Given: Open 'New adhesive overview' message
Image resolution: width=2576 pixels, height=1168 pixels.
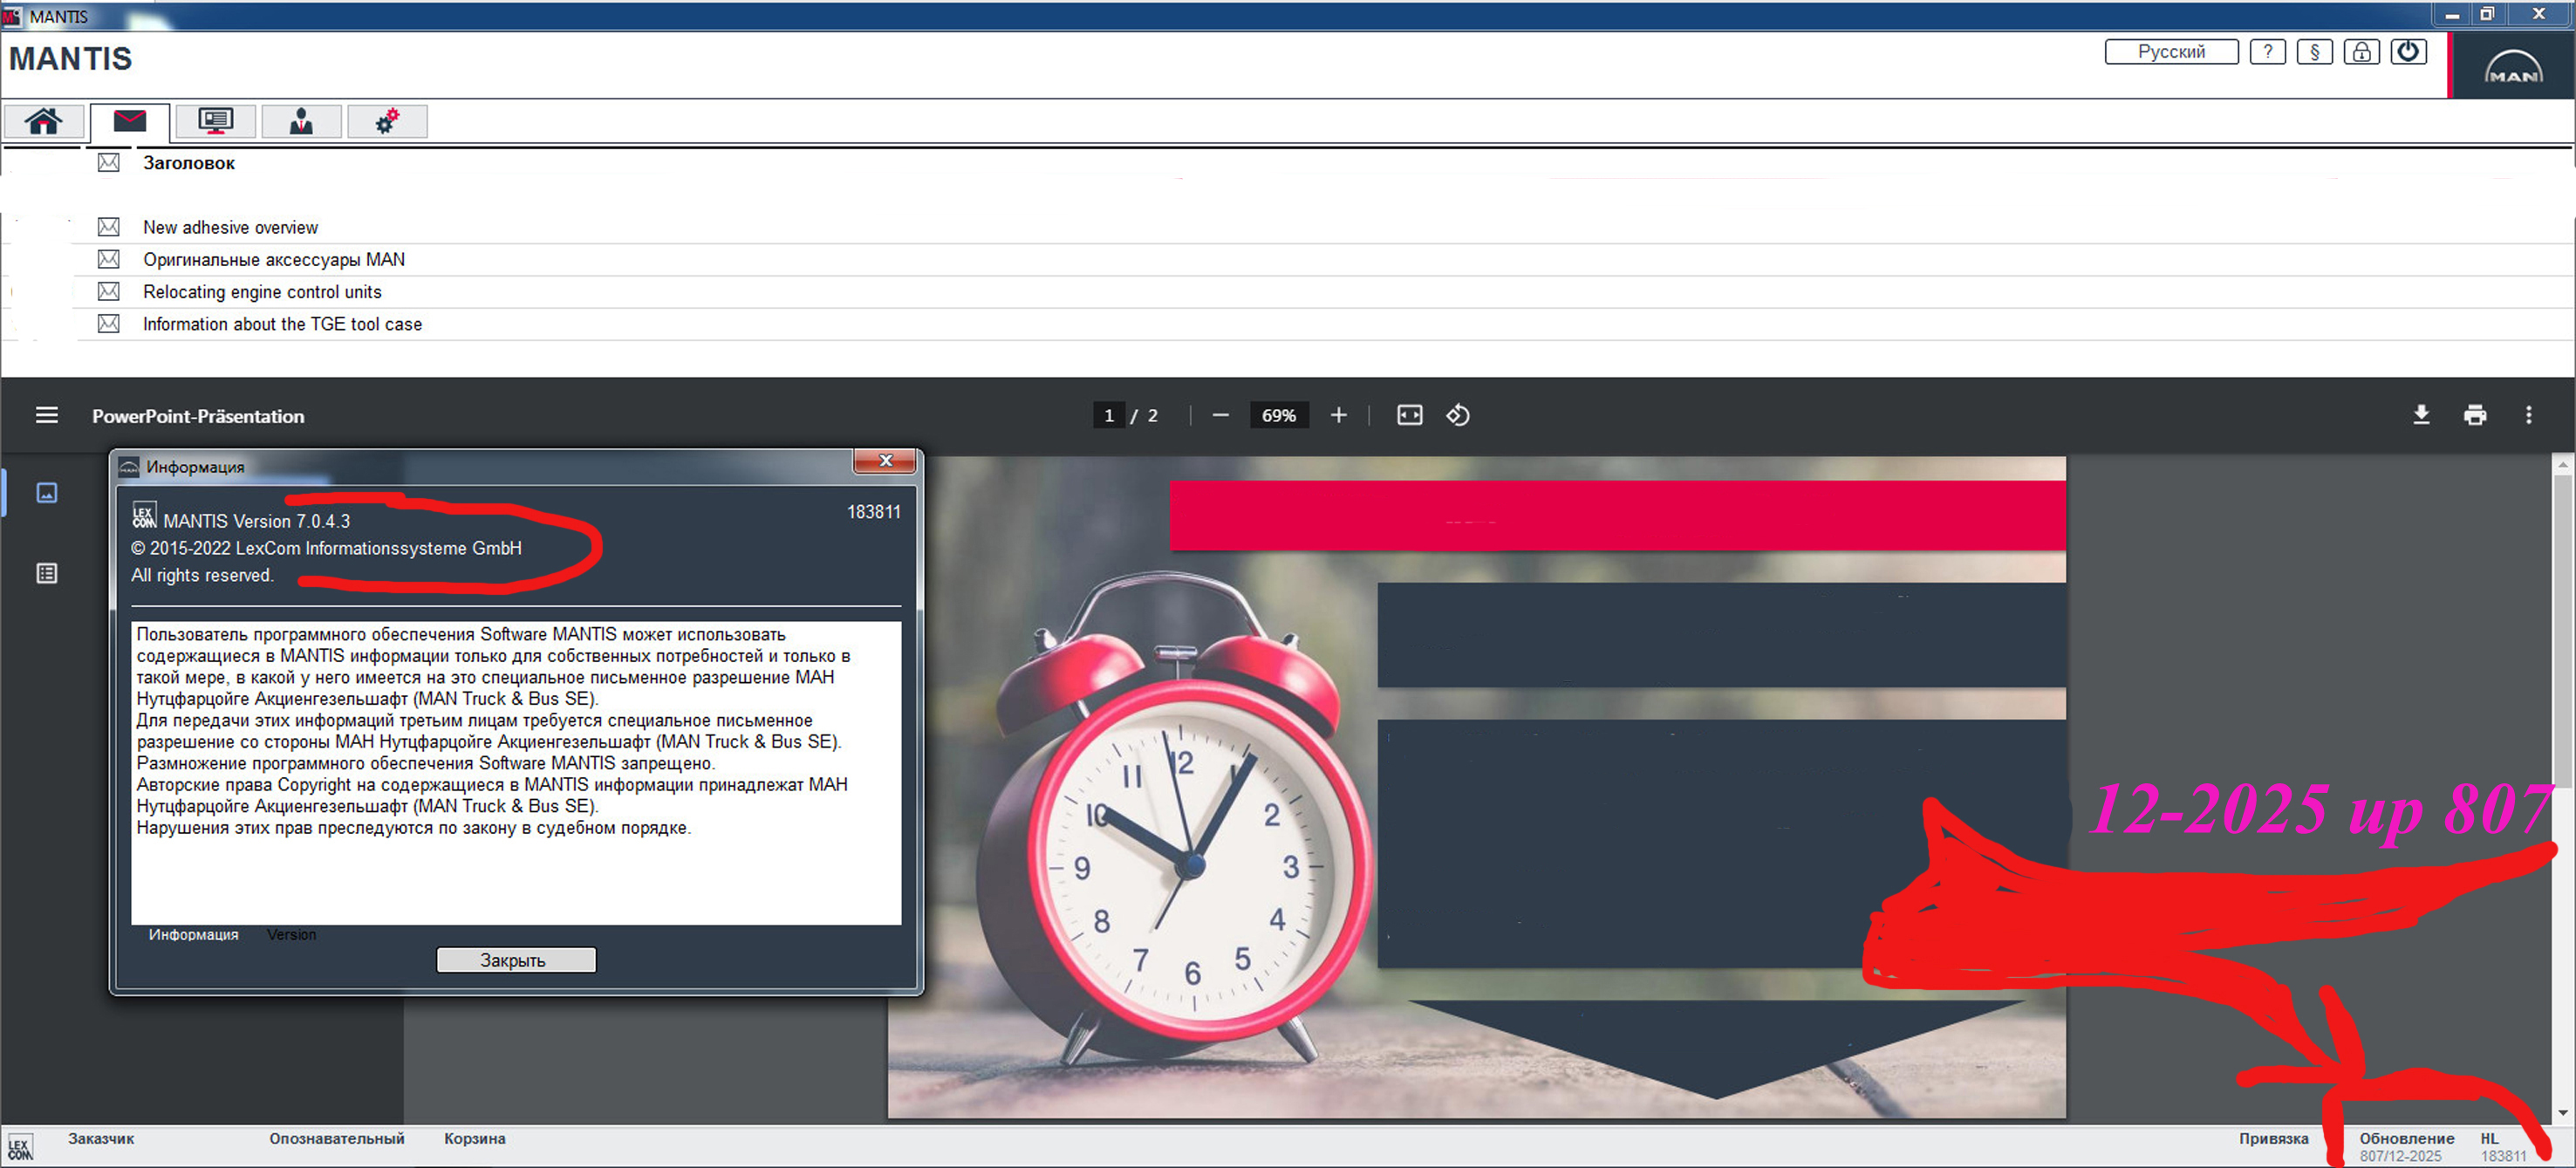Looking at the screenshot, I should [x=230, y=227].
